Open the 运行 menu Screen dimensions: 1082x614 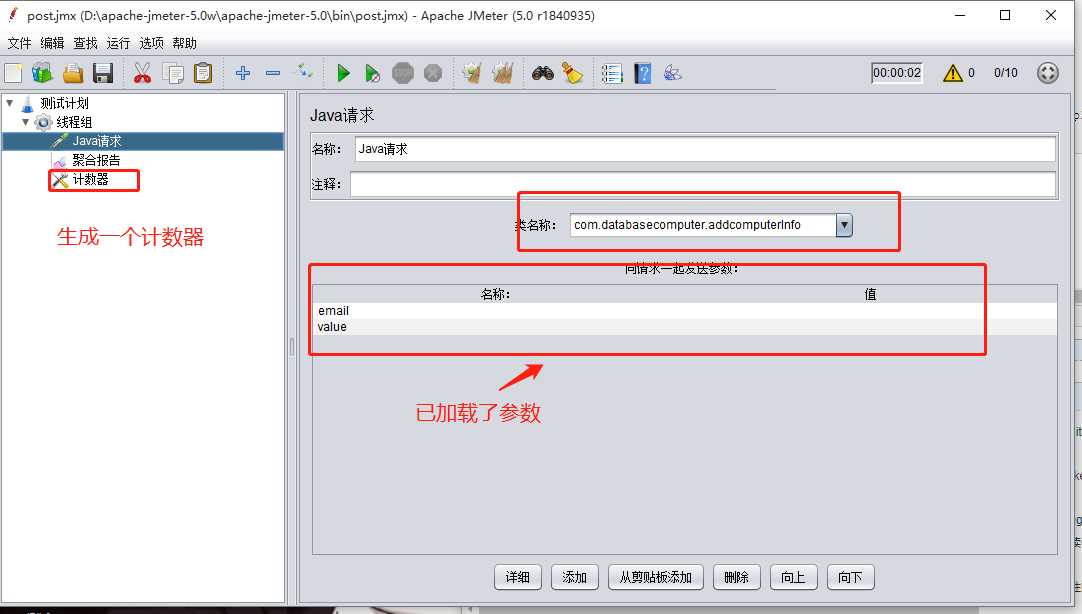click(x=118, y=43)
